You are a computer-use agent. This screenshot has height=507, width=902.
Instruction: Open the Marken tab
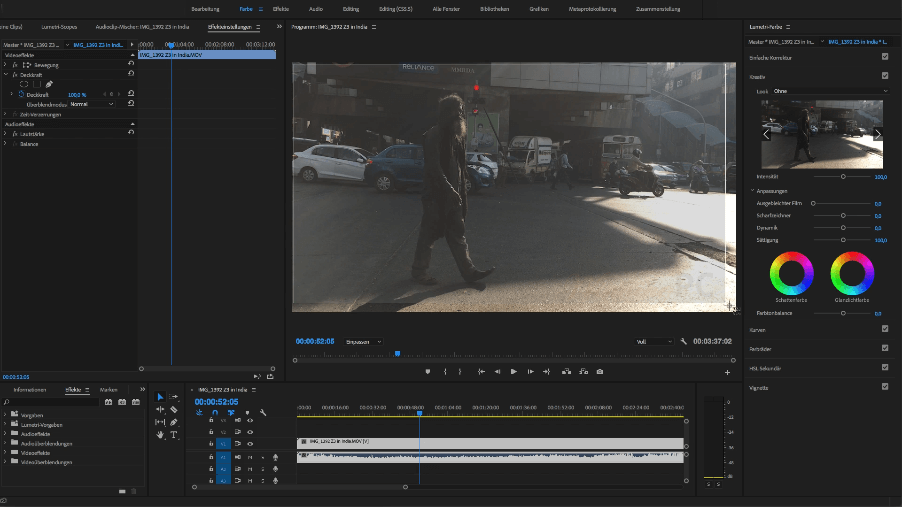pos(108,390)
